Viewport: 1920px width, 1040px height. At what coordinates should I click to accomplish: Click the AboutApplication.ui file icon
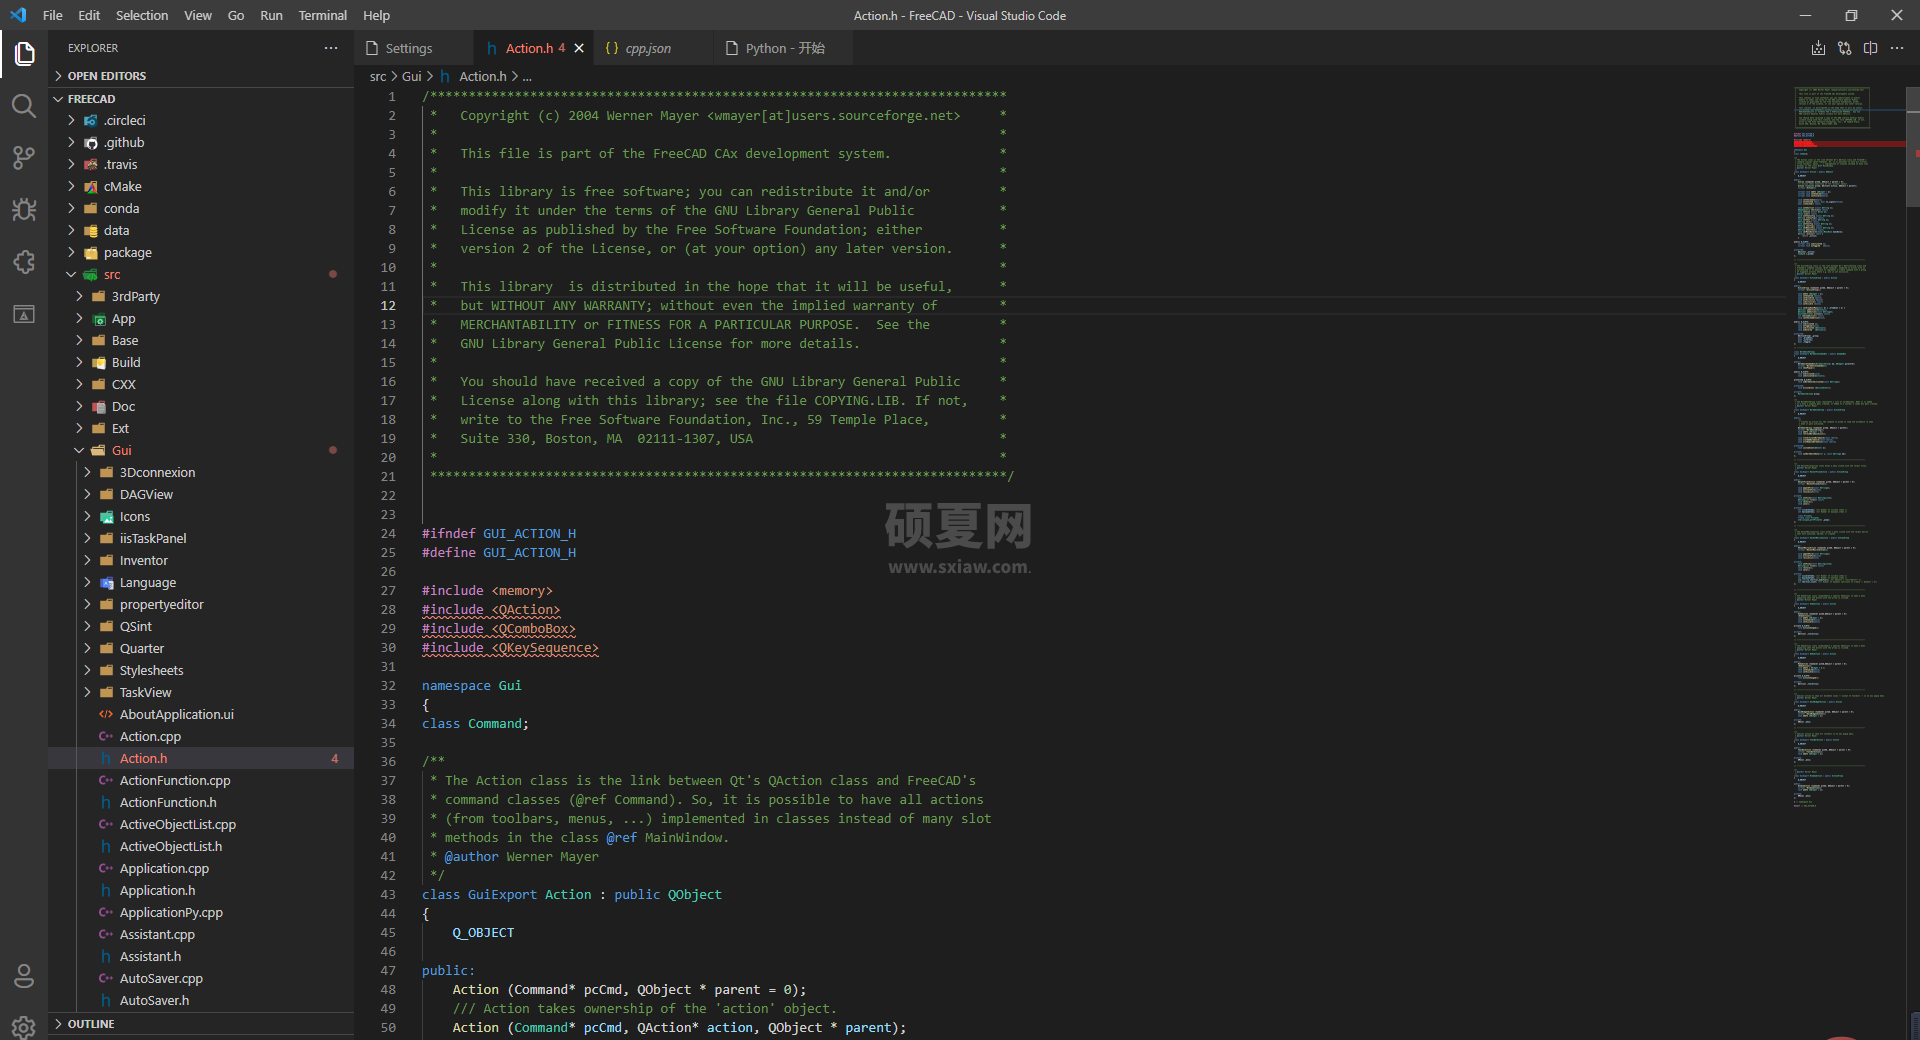[106, 714]
